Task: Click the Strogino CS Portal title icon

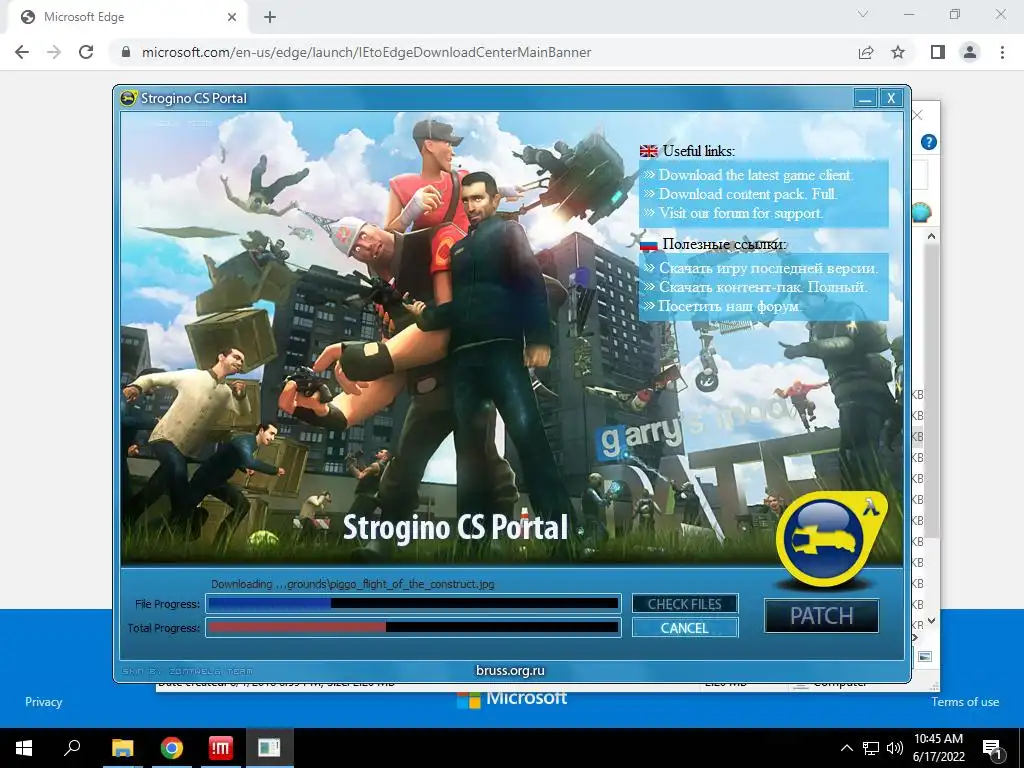Action: (x=129, y=98)
